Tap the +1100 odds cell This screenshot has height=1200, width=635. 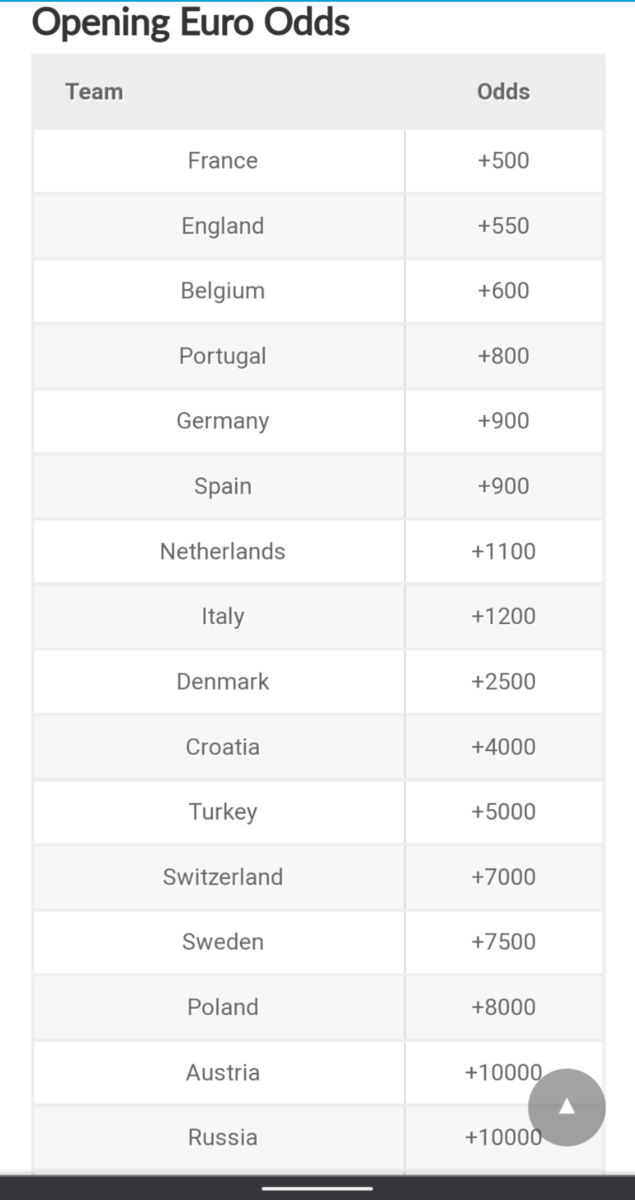(503, 551)
